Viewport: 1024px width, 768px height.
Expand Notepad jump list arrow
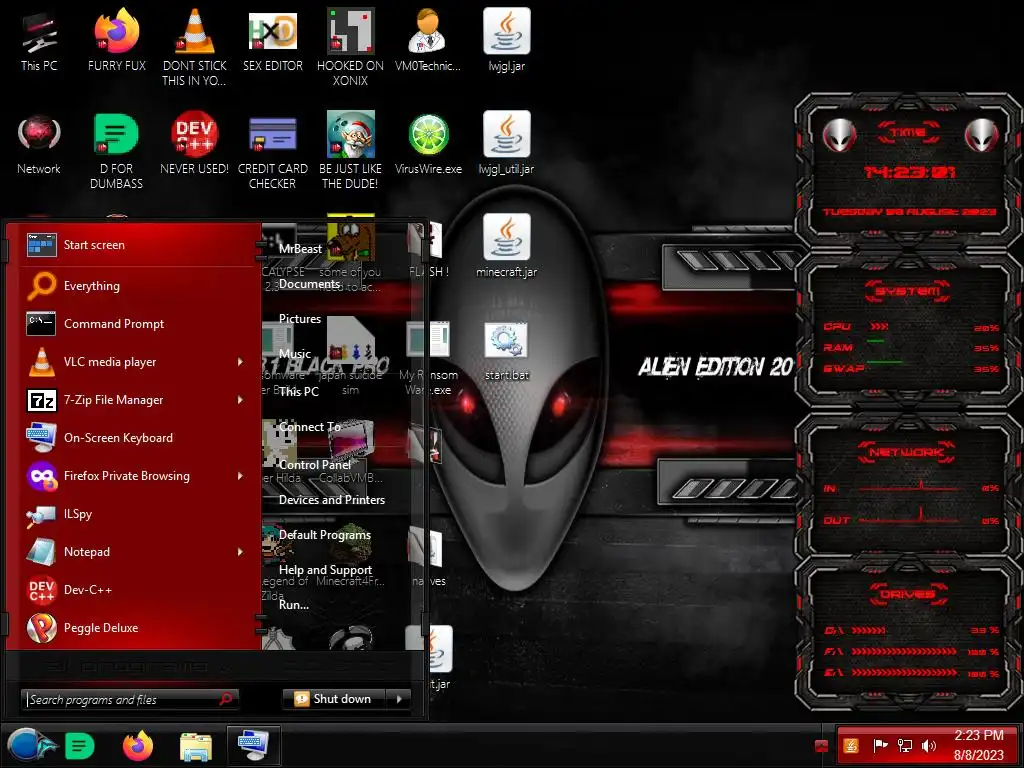click(x=240, y=552)
